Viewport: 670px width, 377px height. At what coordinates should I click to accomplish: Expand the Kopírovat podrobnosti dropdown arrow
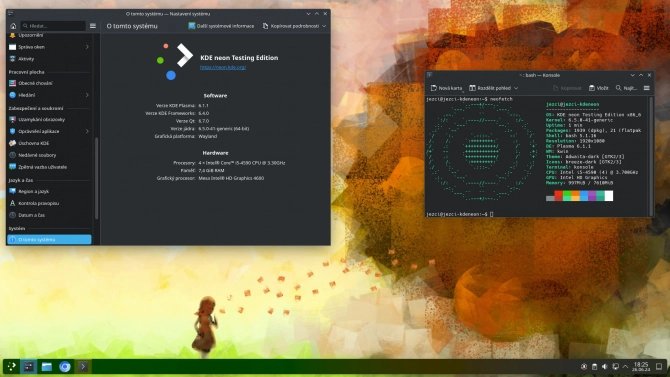pos(324,26)
